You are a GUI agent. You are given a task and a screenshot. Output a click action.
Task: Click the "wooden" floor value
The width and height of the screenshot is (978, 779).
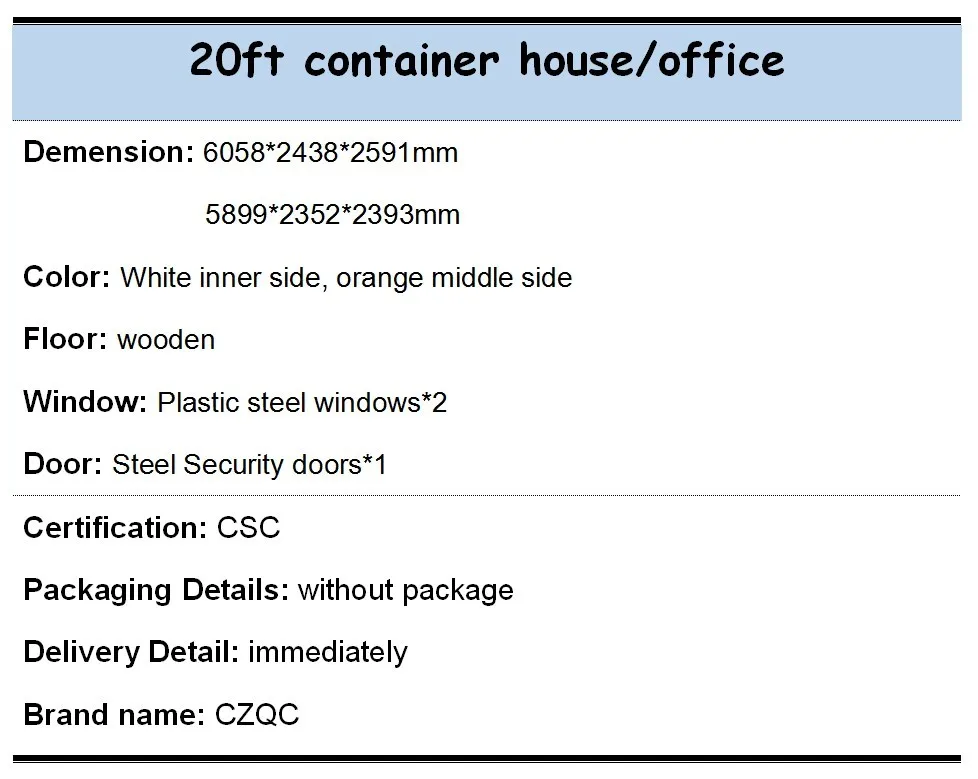click(x=166, y=340)
